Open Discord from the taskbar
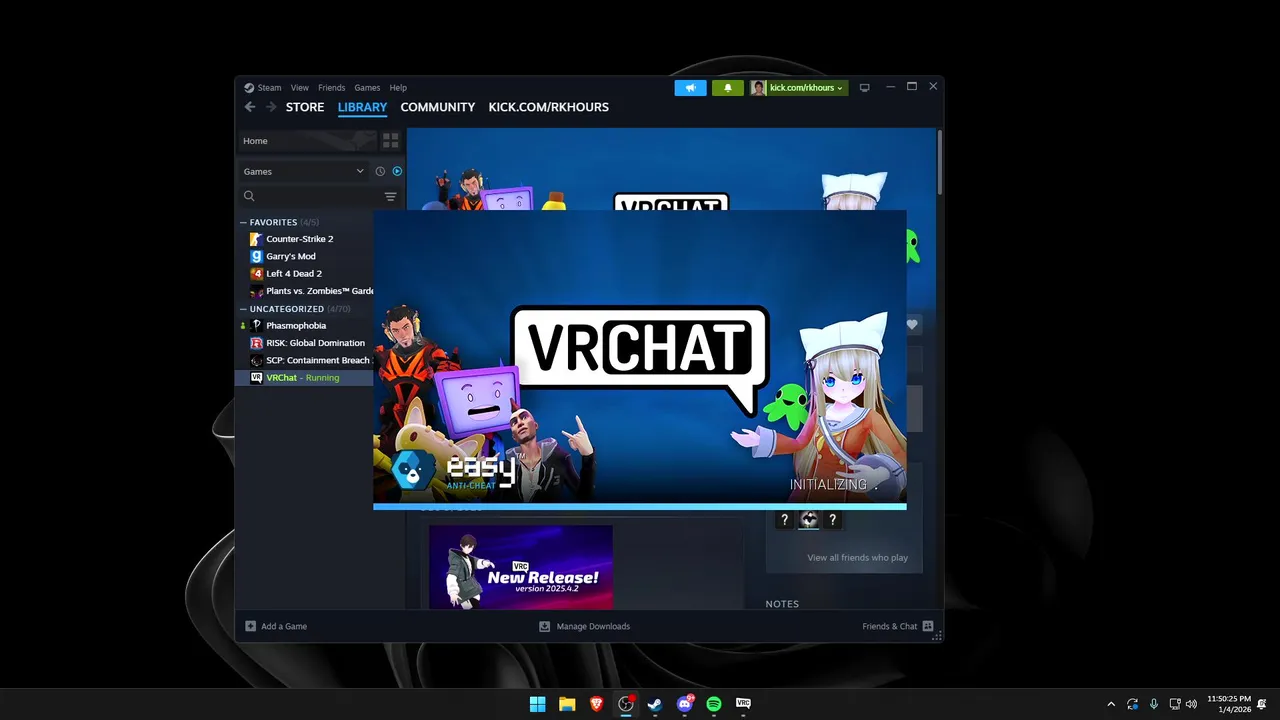 point(685,704)
